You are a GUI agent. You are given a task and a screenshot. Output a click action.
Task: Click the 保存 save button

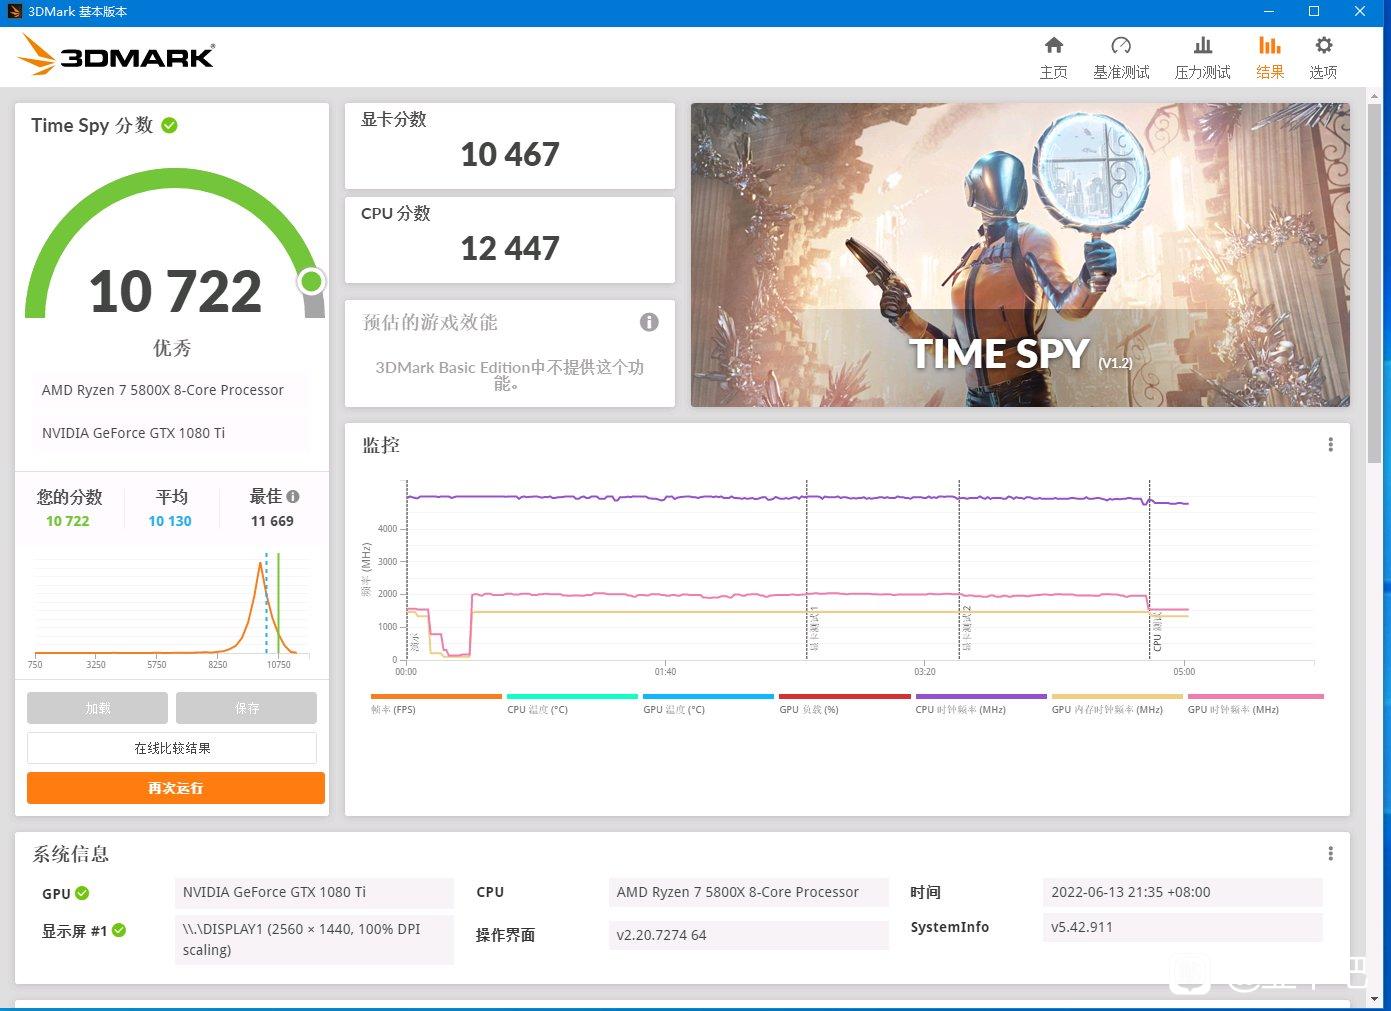click(x=246, y=708)
